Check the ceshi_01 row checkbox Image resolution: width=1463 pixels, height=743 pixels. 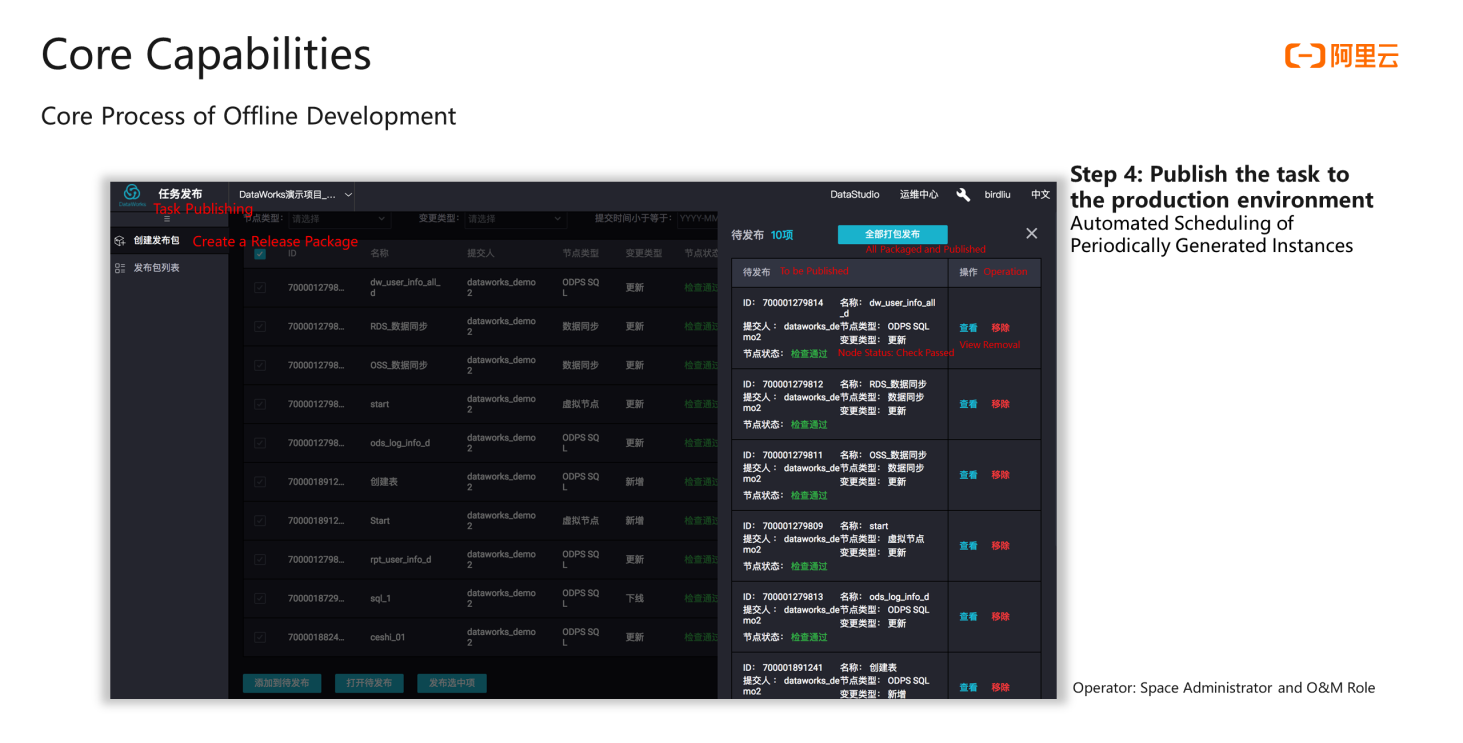[260, 636]
